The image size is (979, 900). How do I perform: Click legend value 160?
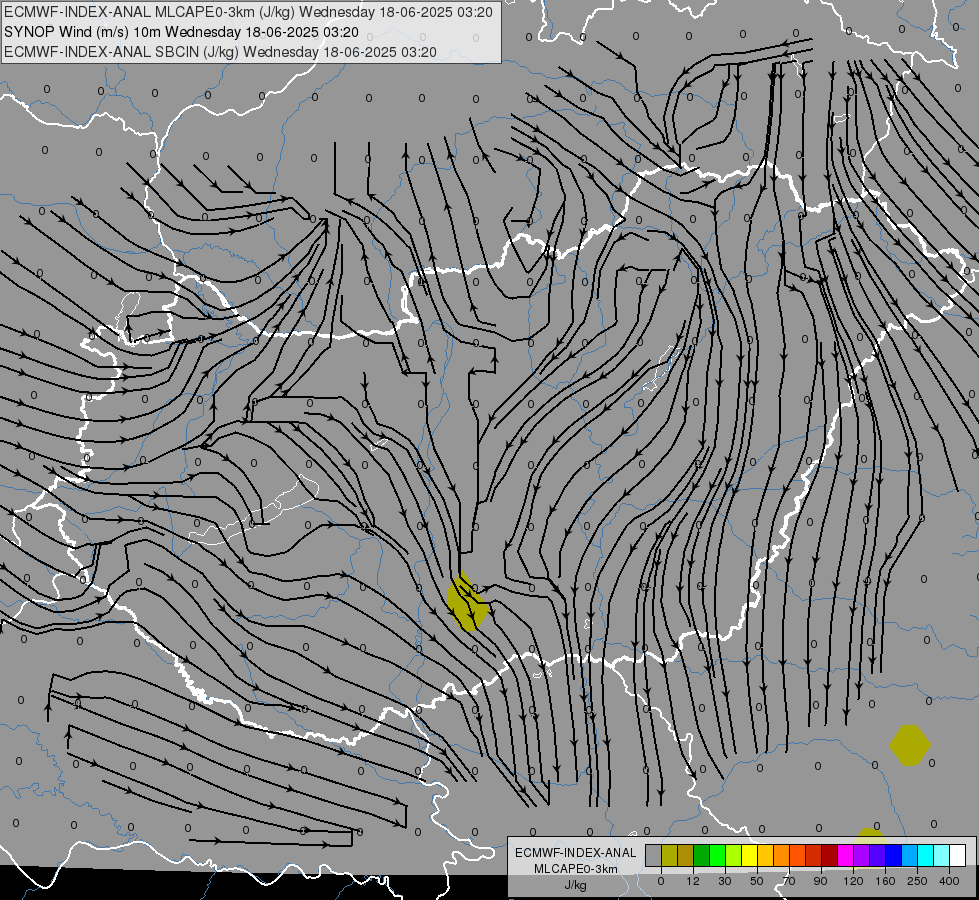pyautogui.click(x=885, y=881)
